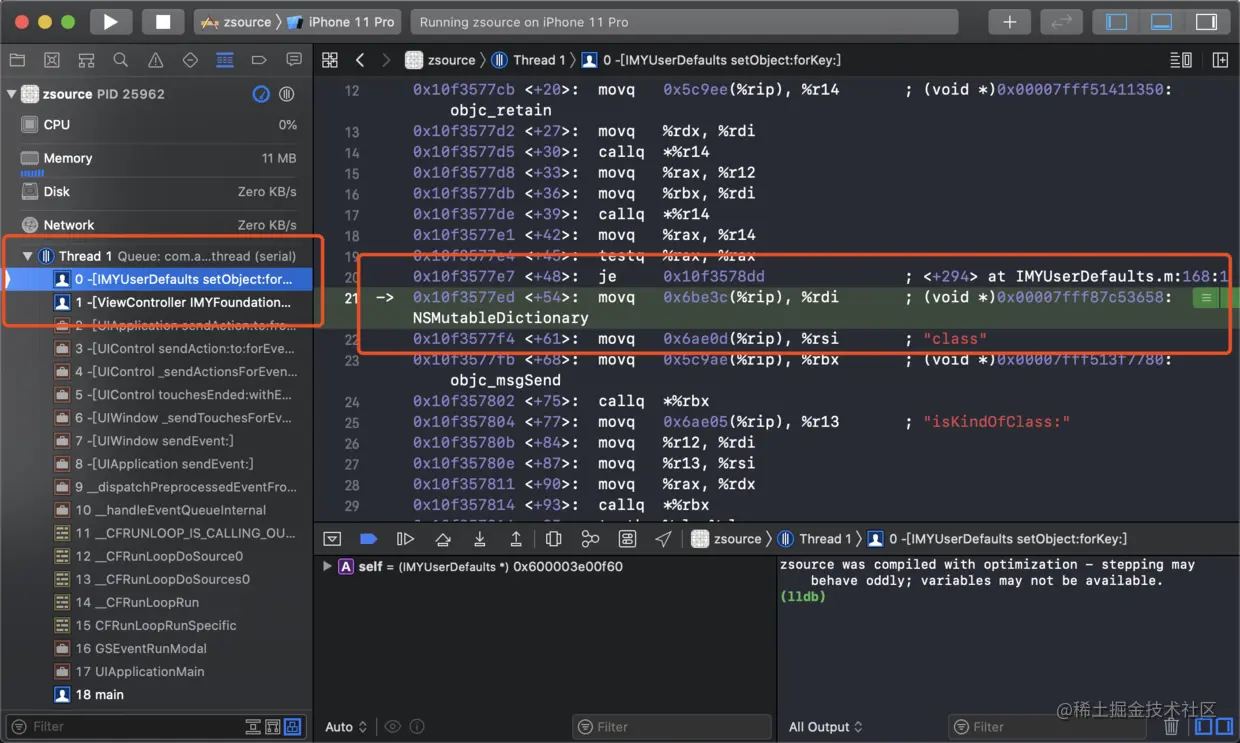Open the Report navigator icon
Image resolution: width=1240 pixels, height=743 pixels.
[294, 60]
